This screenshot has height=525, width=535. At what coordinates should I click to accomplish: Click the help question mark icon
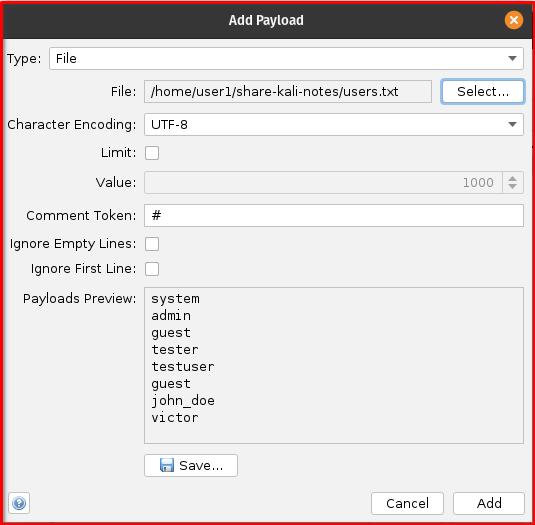19,503
